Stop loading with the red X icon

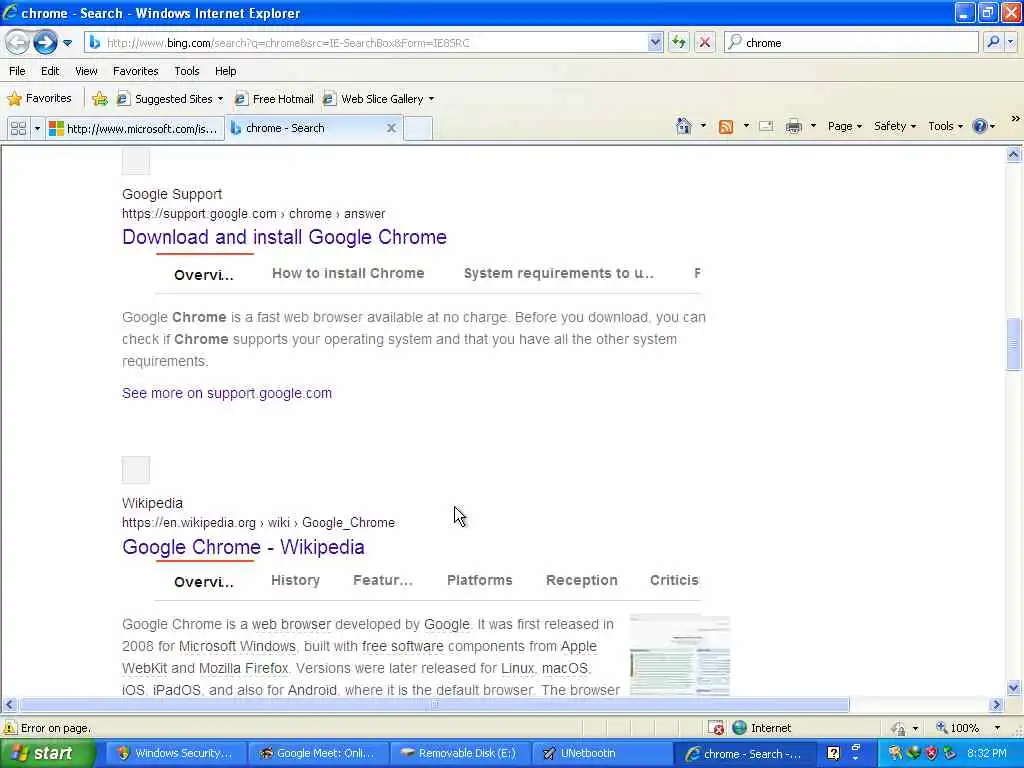click(x=705, y=42)
